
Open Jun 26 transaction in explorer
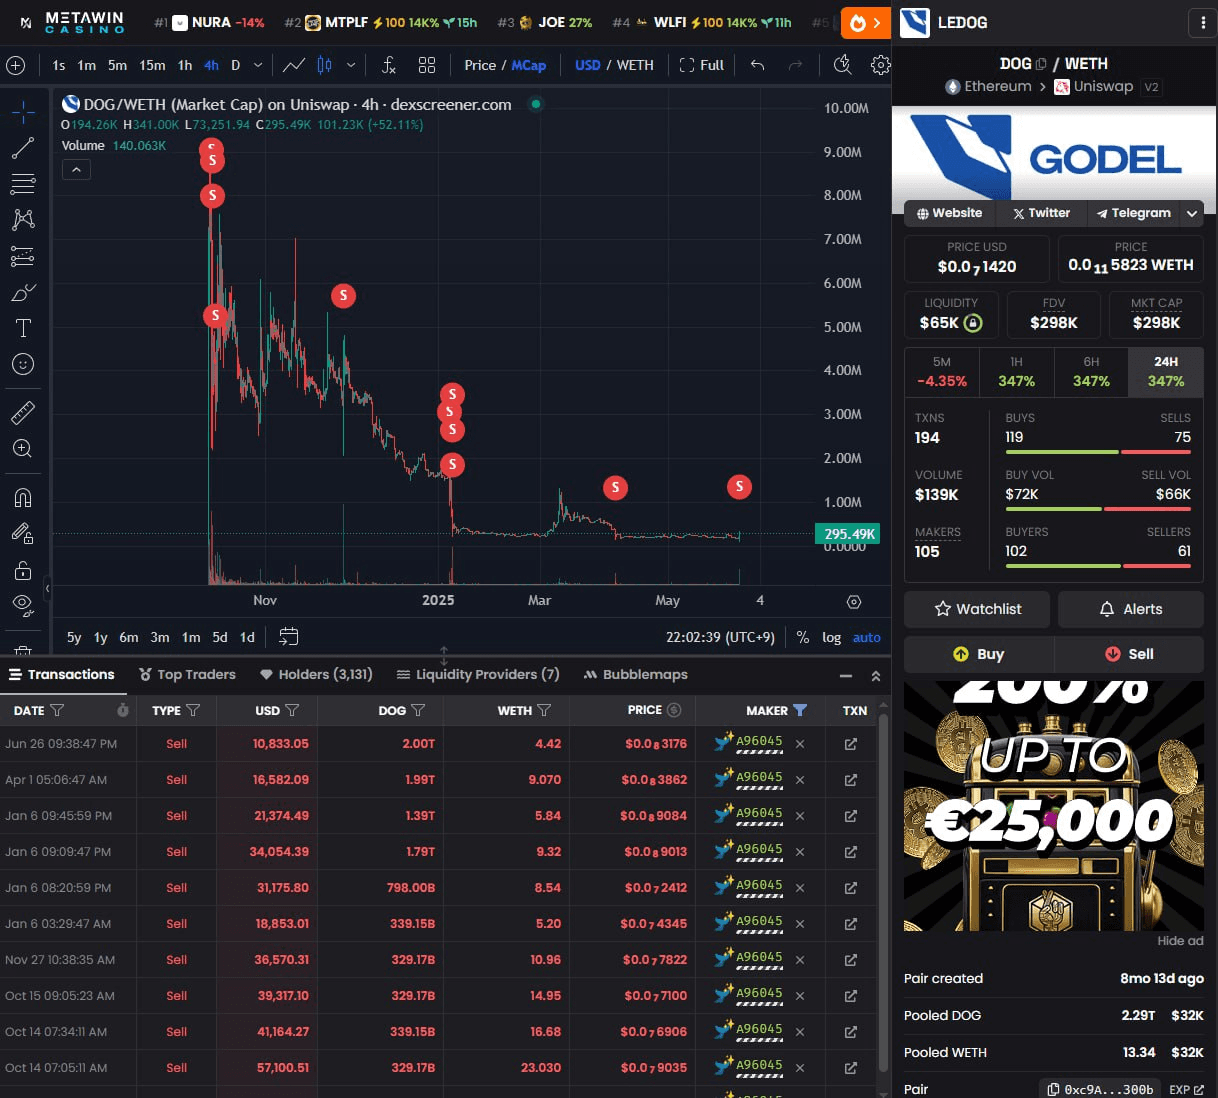pos(851,744)
